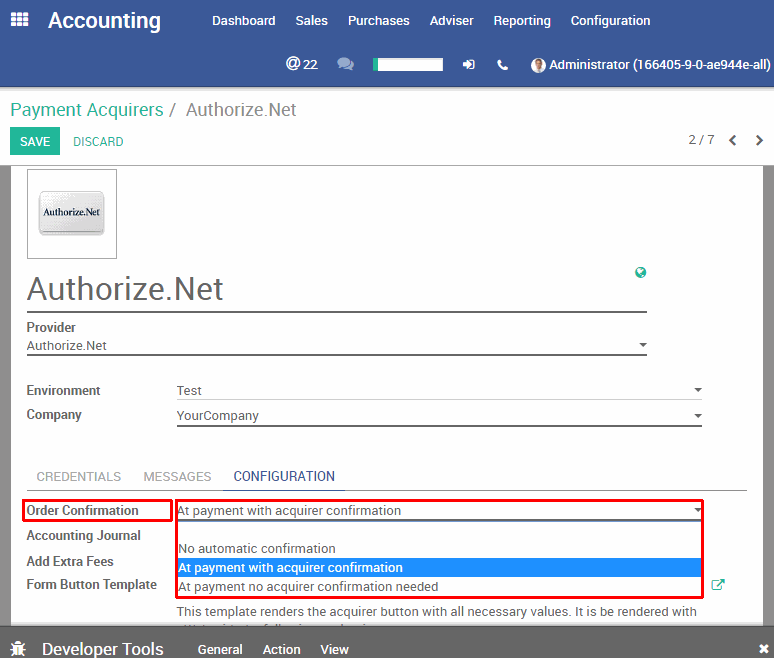Image resolution: width=774 pixels, height=658 pixels.
Task: Discard changes to the record
Action: pyautogui.click(x=98, y=142)
